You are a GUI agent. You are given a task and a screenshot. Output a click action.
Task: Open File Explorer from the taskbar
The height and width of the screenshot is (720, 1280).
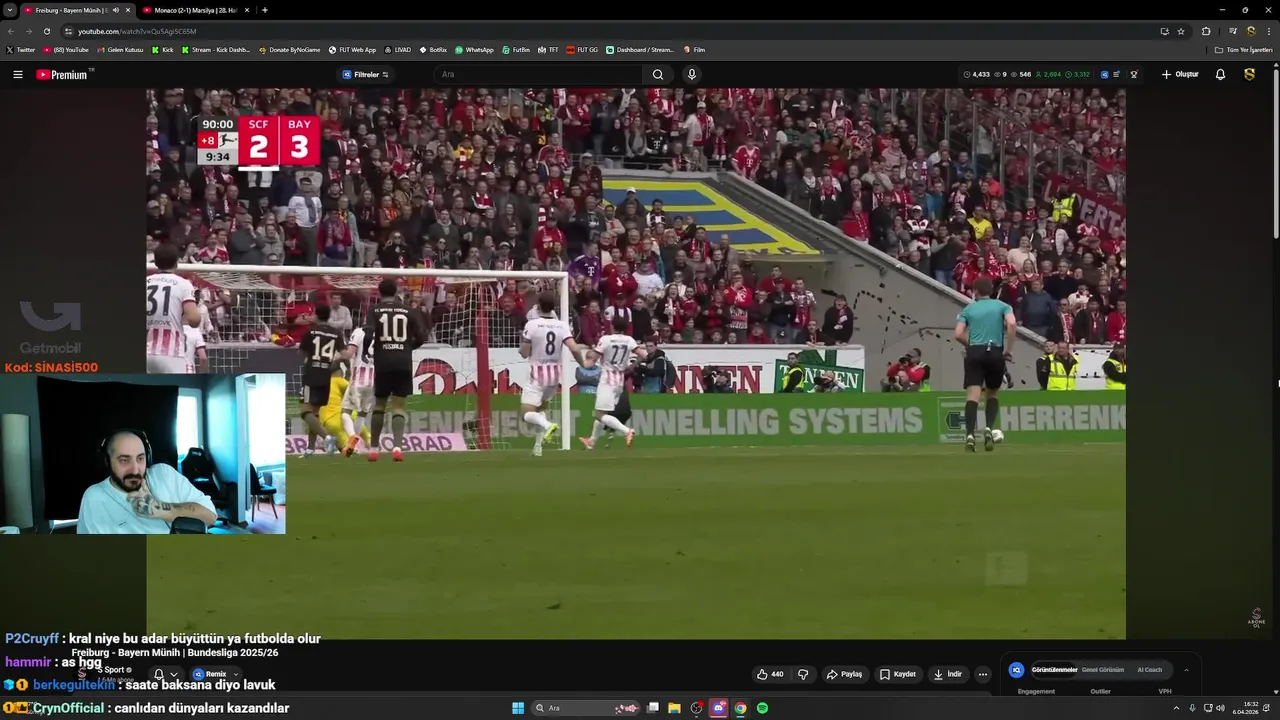tap(674, 708)
